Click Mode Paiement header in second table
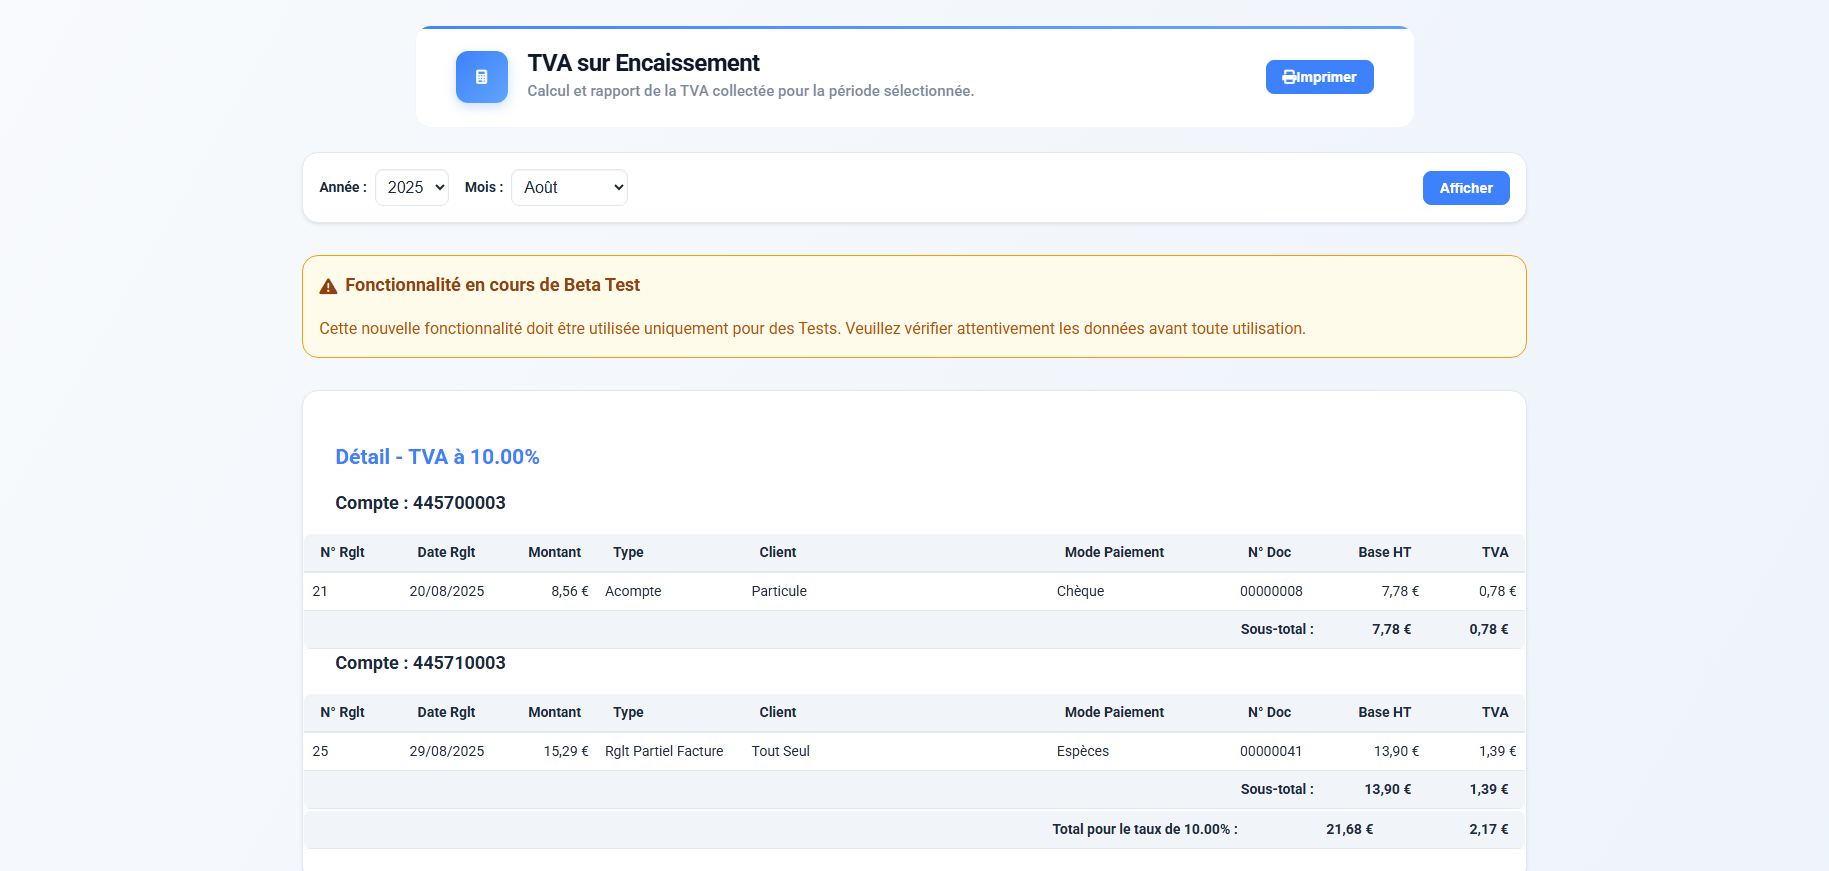The width and height of the screenshot is (1829, 871). pyautogui.click(x=1114, y=712)
